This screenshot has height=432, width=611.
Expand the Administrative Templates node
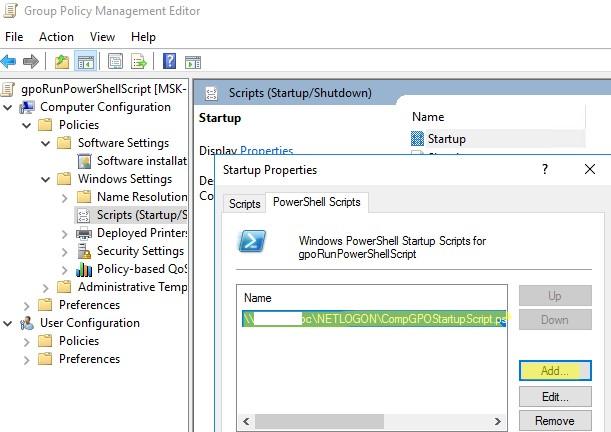coord(46,288)
